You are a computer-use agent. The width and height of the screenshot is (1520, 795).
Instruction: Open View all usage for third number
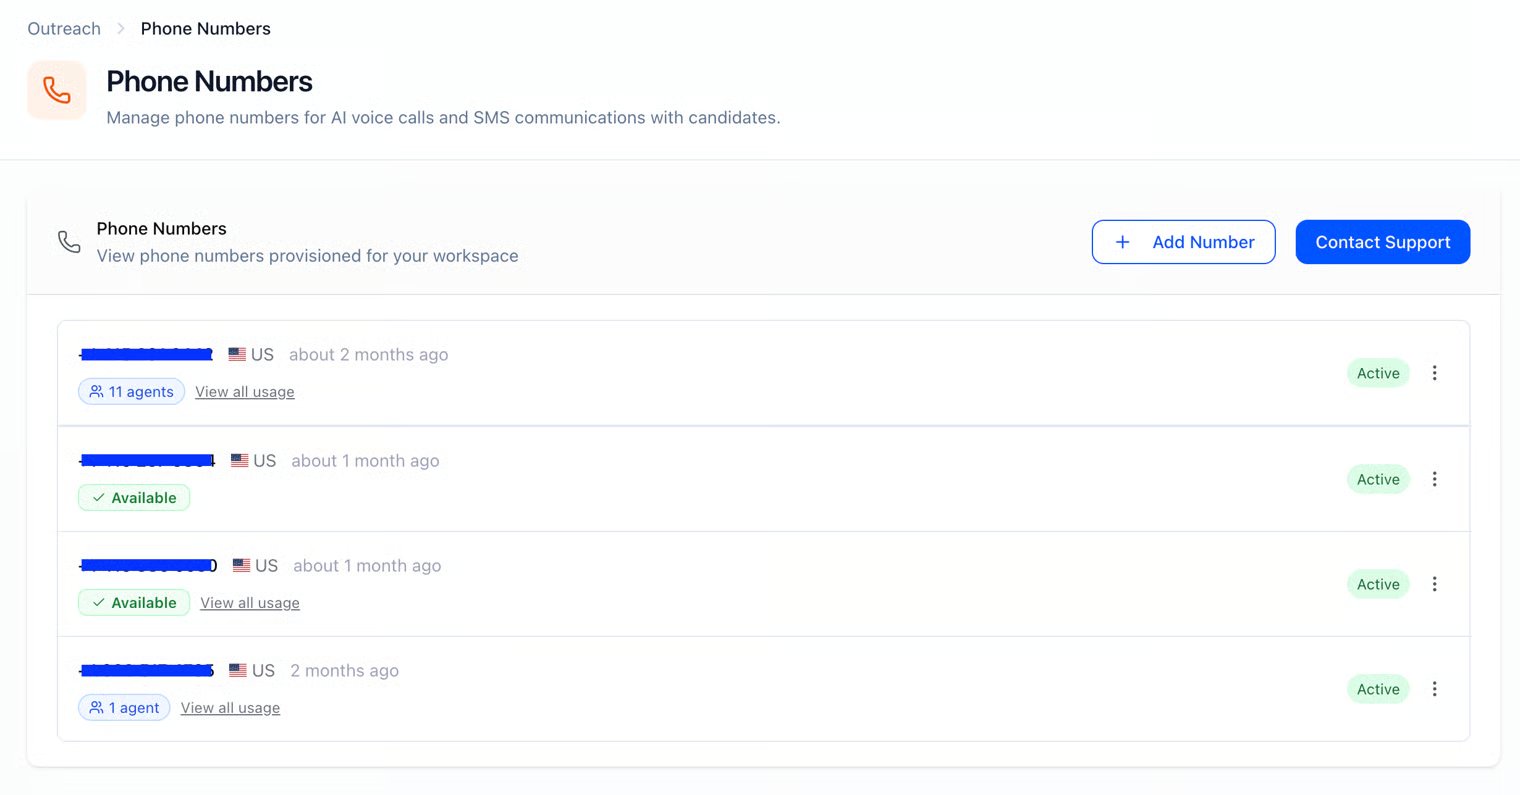pos(250,603)
